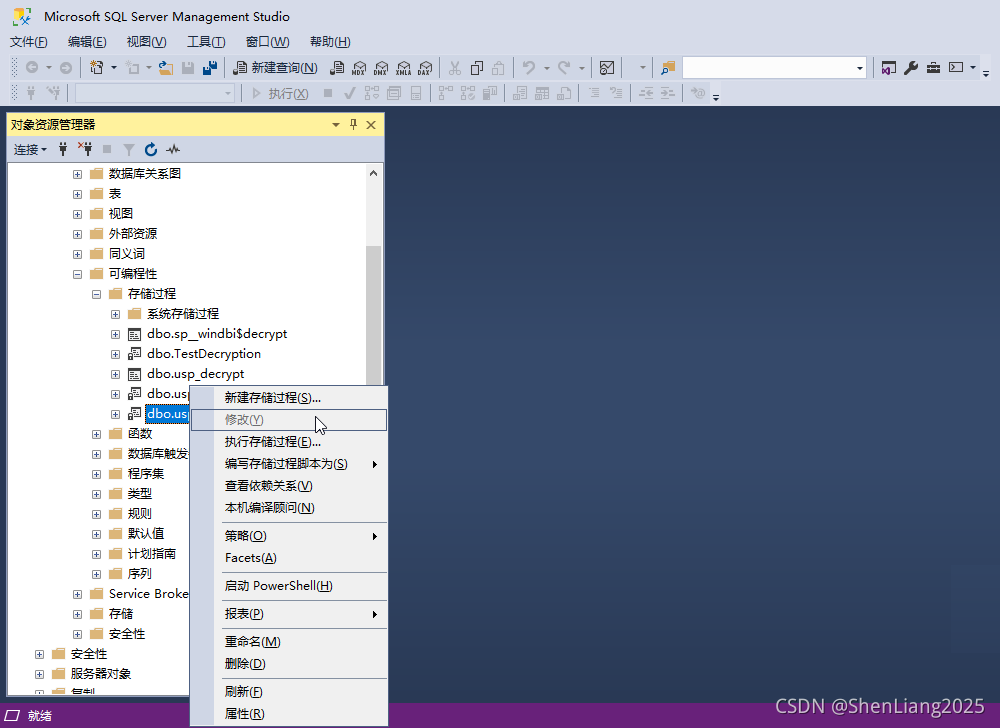
Task: Create a new XMLA query
Action: [403, 67]
